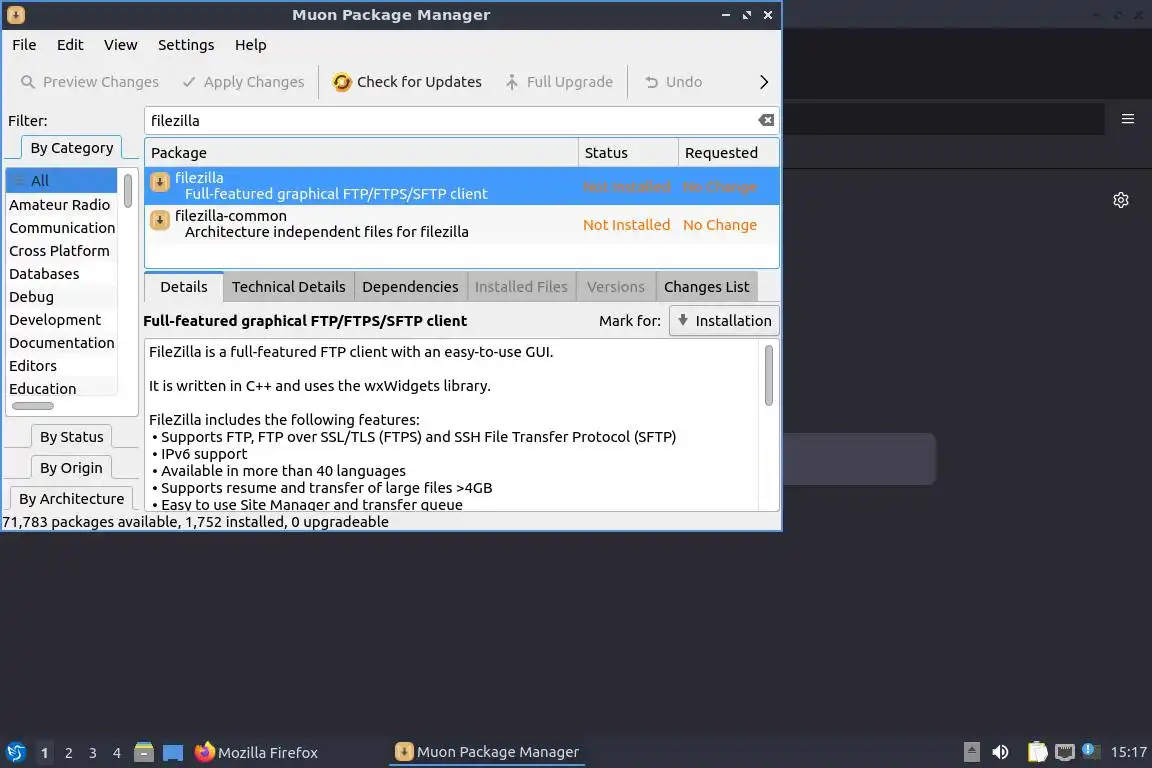Select the Education category

pos(62,388)
